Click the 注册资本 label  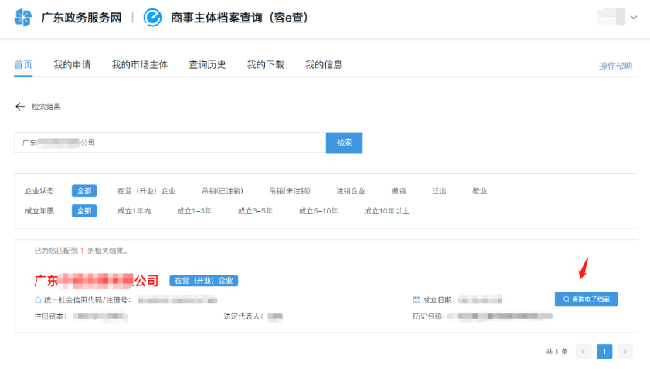click(50, 316)
